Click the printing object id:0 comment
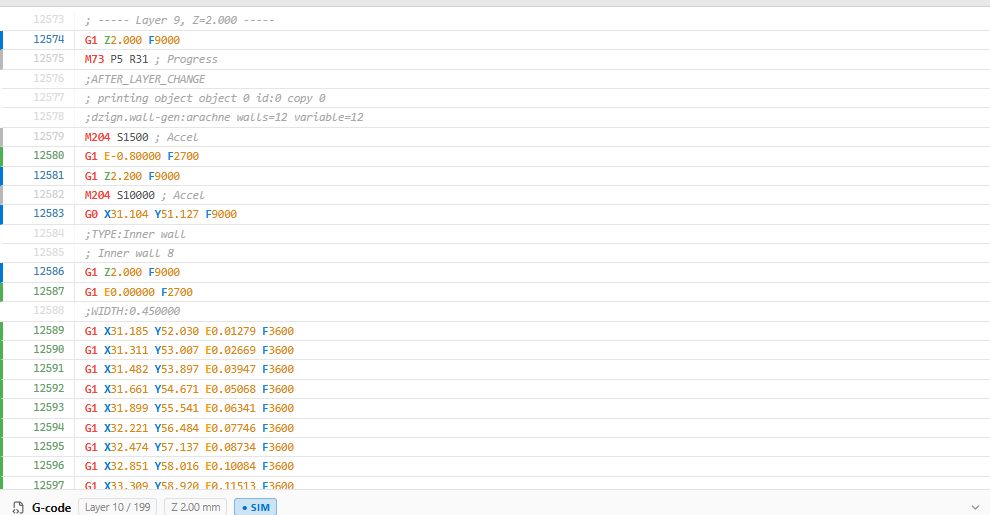990x515 pixels. [205, 98]
